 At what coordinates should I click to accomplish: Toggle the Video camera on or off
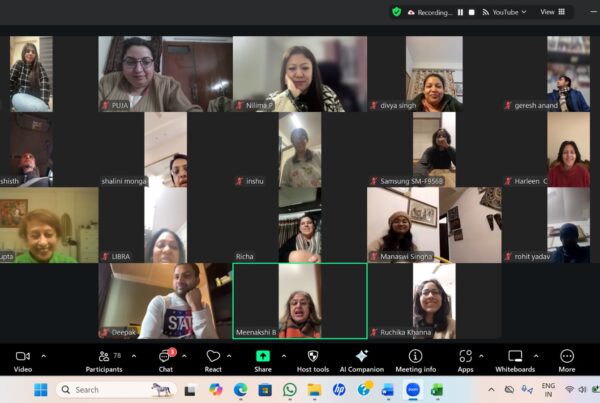[x=23, y=357]
